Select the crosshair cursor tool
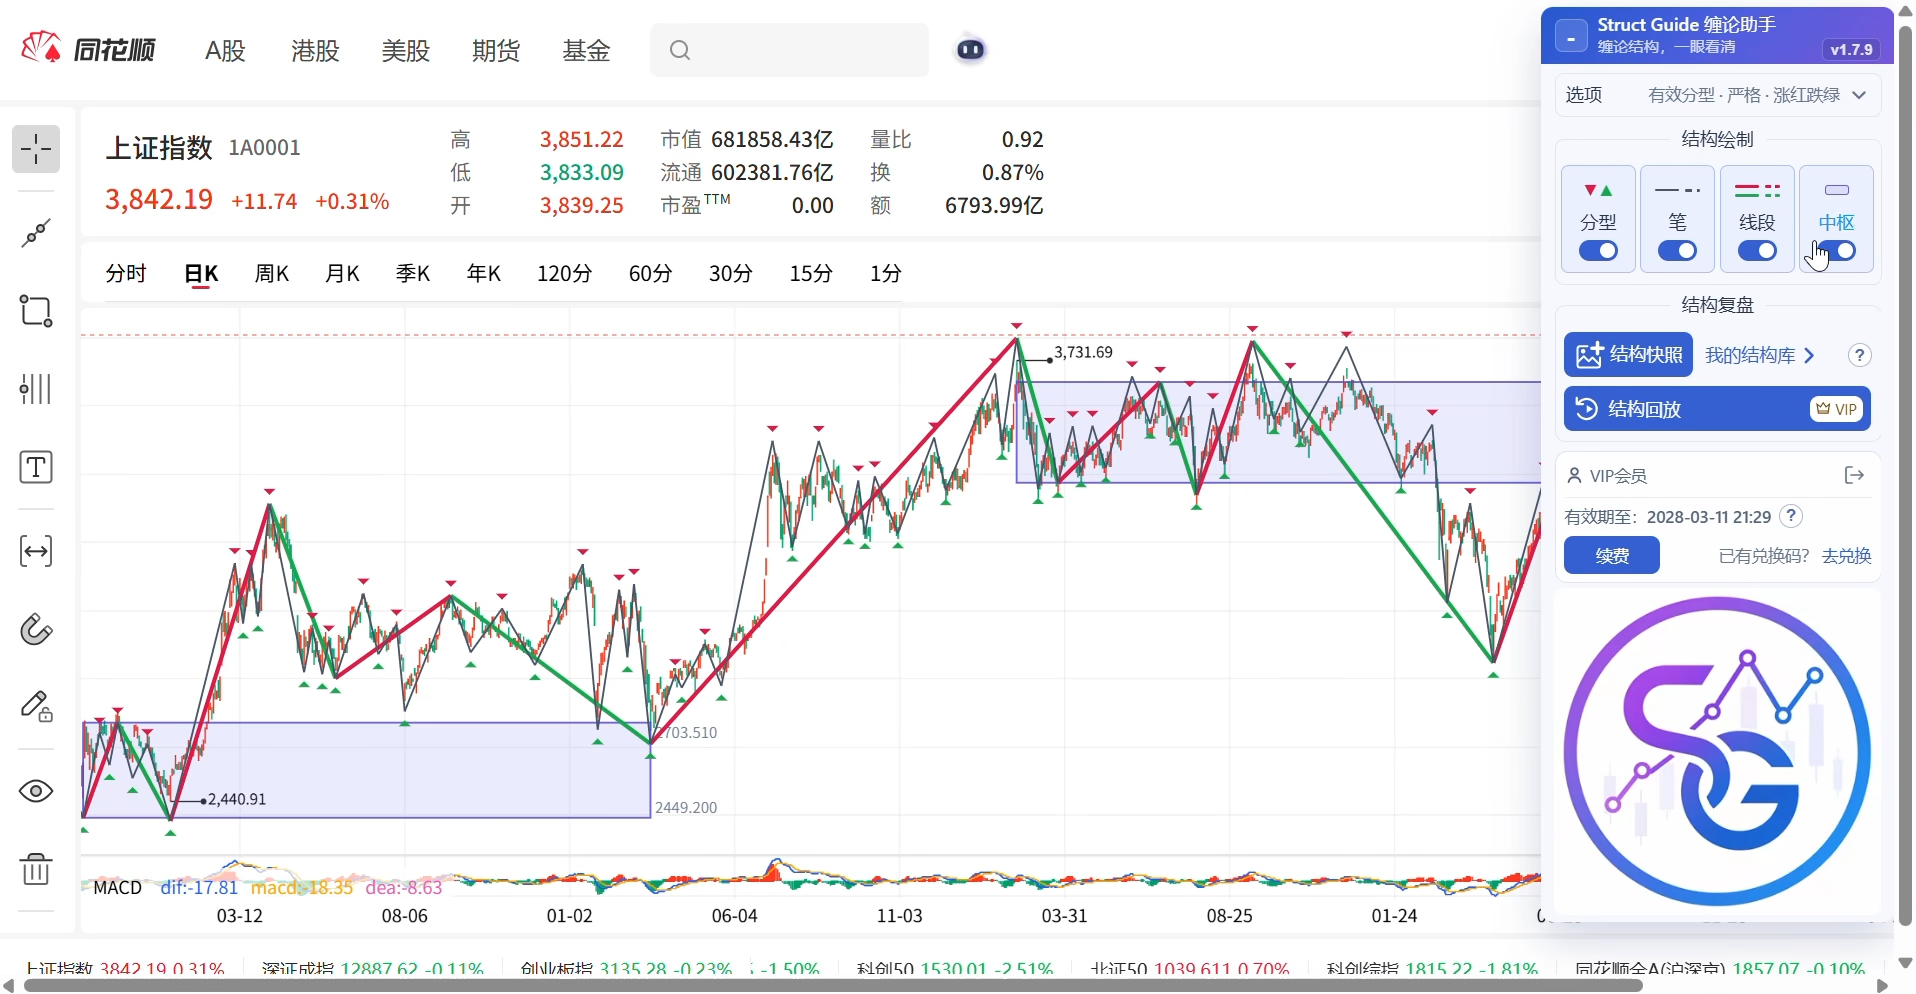The height and width of the screenshot is (994, 1916). tap(36, 150)
